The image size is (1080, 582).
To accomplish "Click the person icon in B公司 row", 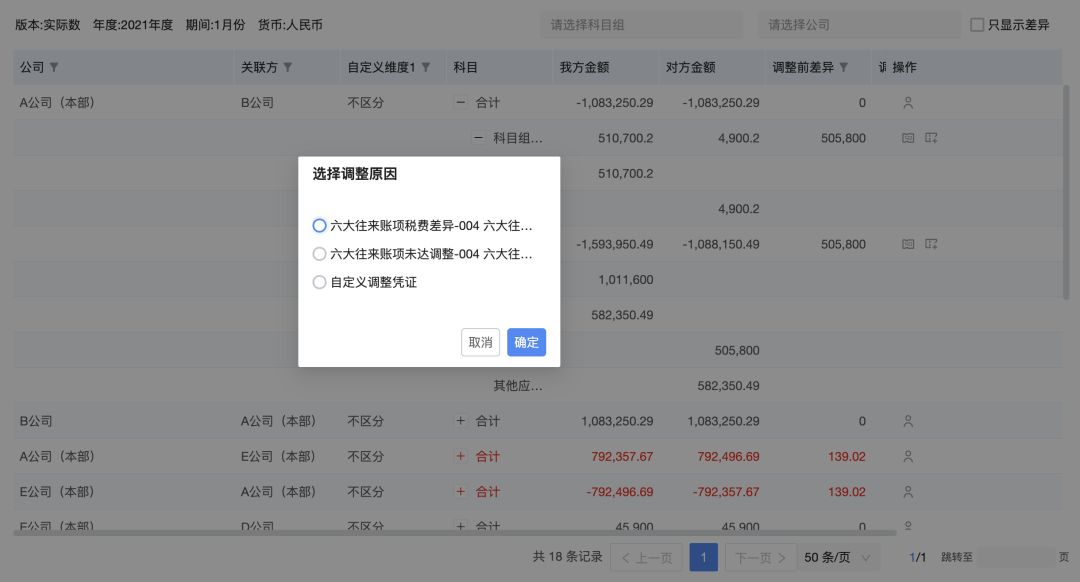I will coord(908,421).
